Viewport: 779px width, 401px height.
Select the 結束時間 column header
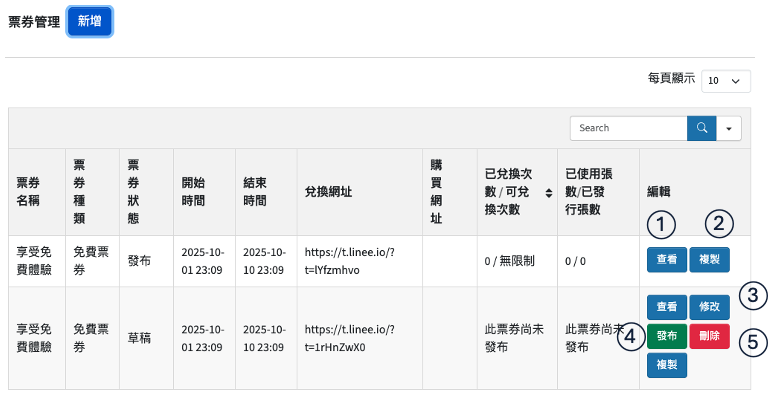(256, 191)
